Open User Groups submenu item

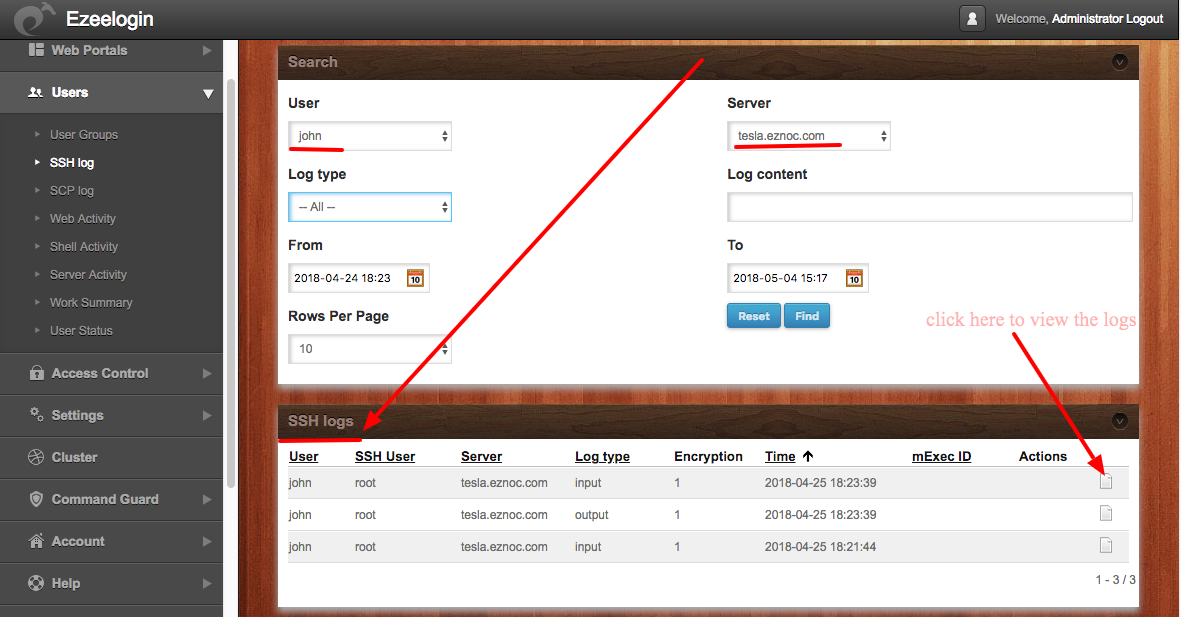click(x=84, y=135)
